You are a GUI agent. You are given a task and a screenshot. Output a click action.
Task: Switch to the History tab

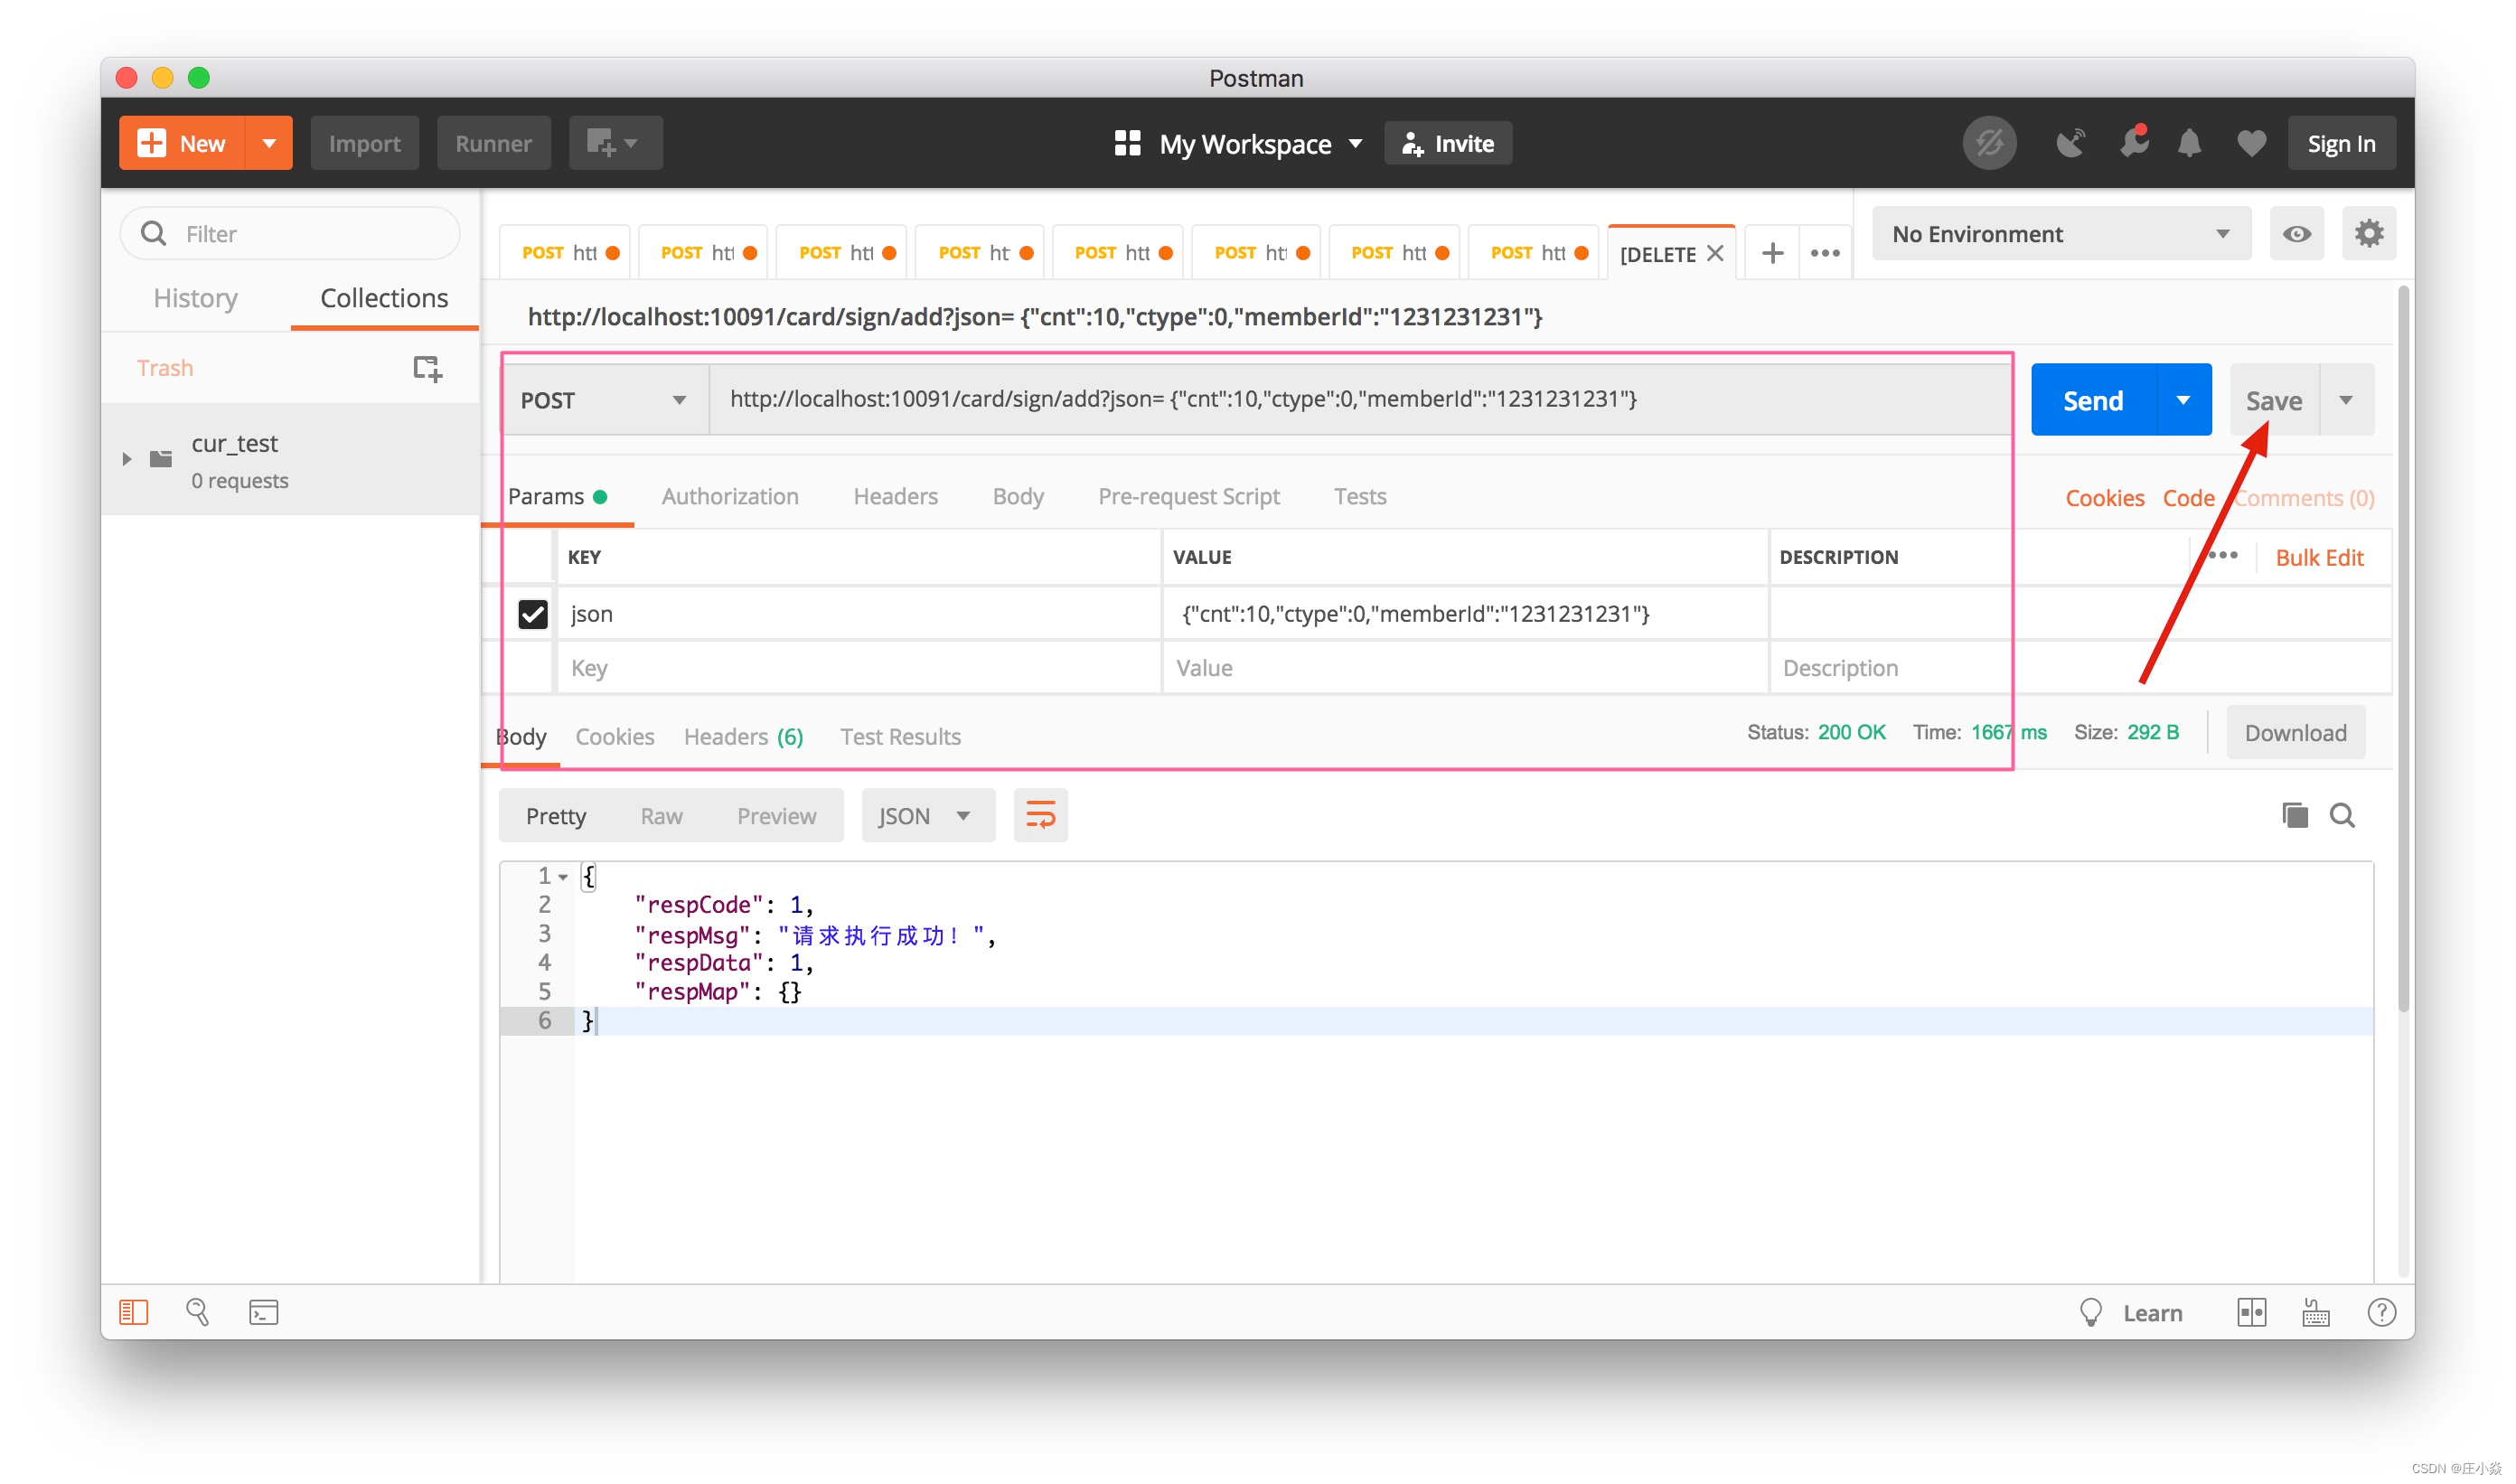coord(195,298)
